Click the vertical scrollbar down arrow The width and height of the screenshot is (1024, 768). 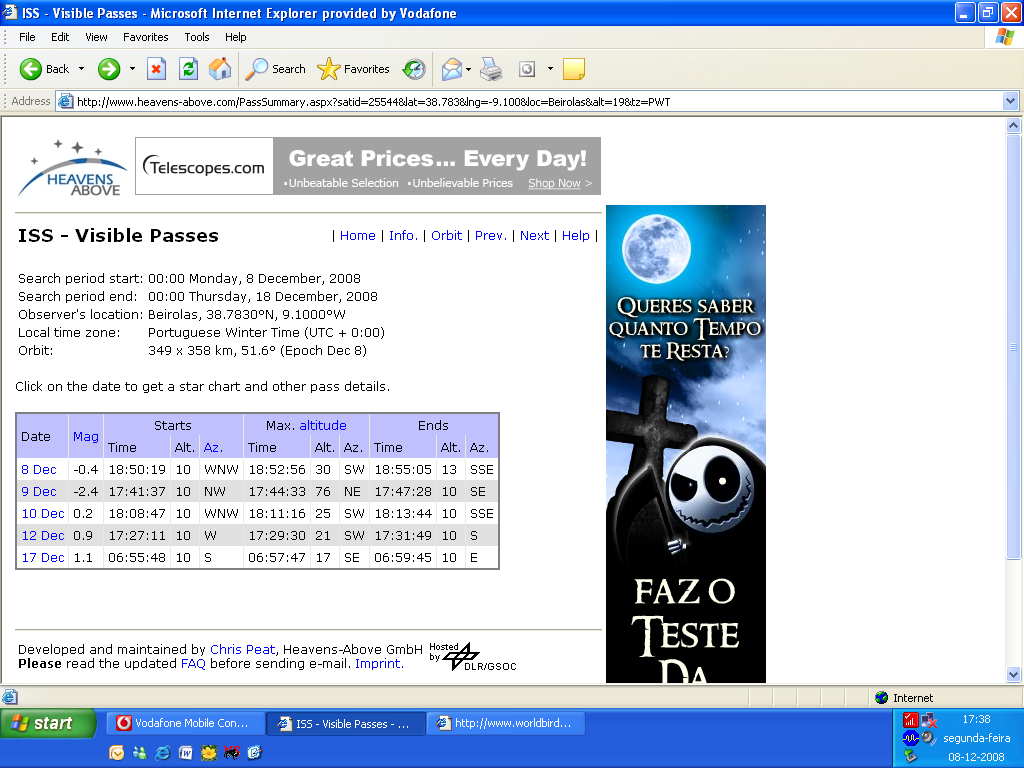[1013, 675]
